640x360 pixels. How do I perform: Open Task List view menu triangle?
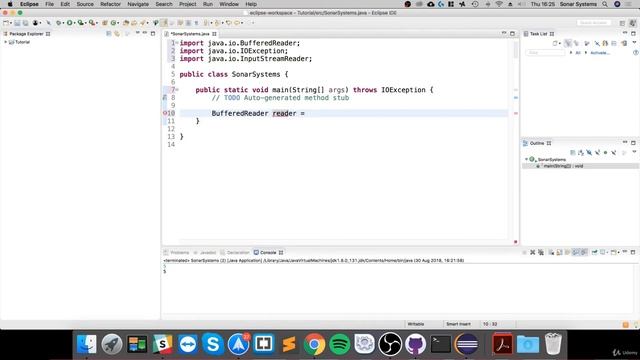(x=634, y=42)
